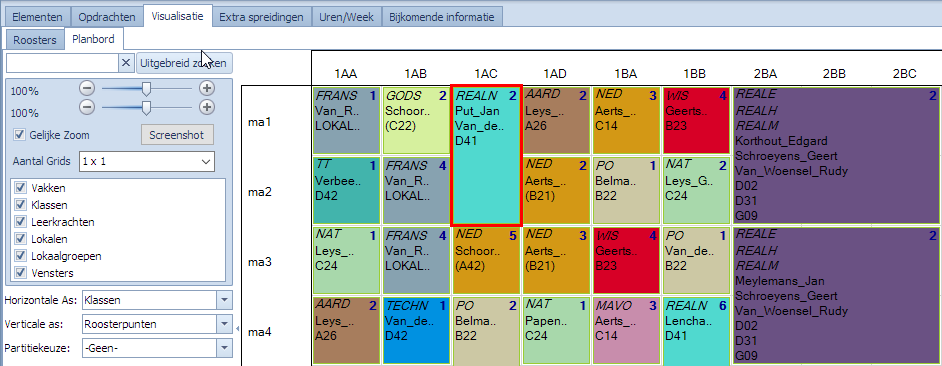The width and height of the screenshot is (942, 366).
Task: Click the ma3 row label
Action: [x=260, y=262]
